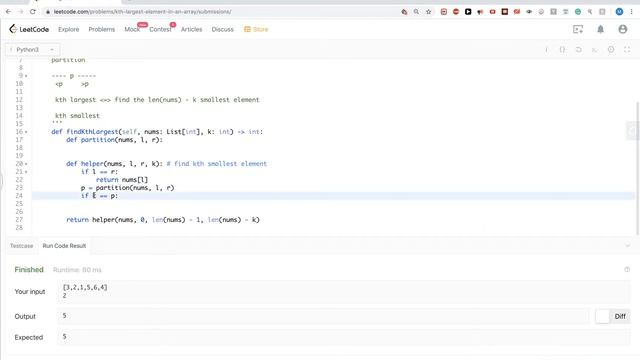Reload the browser page

click(33, 12)
